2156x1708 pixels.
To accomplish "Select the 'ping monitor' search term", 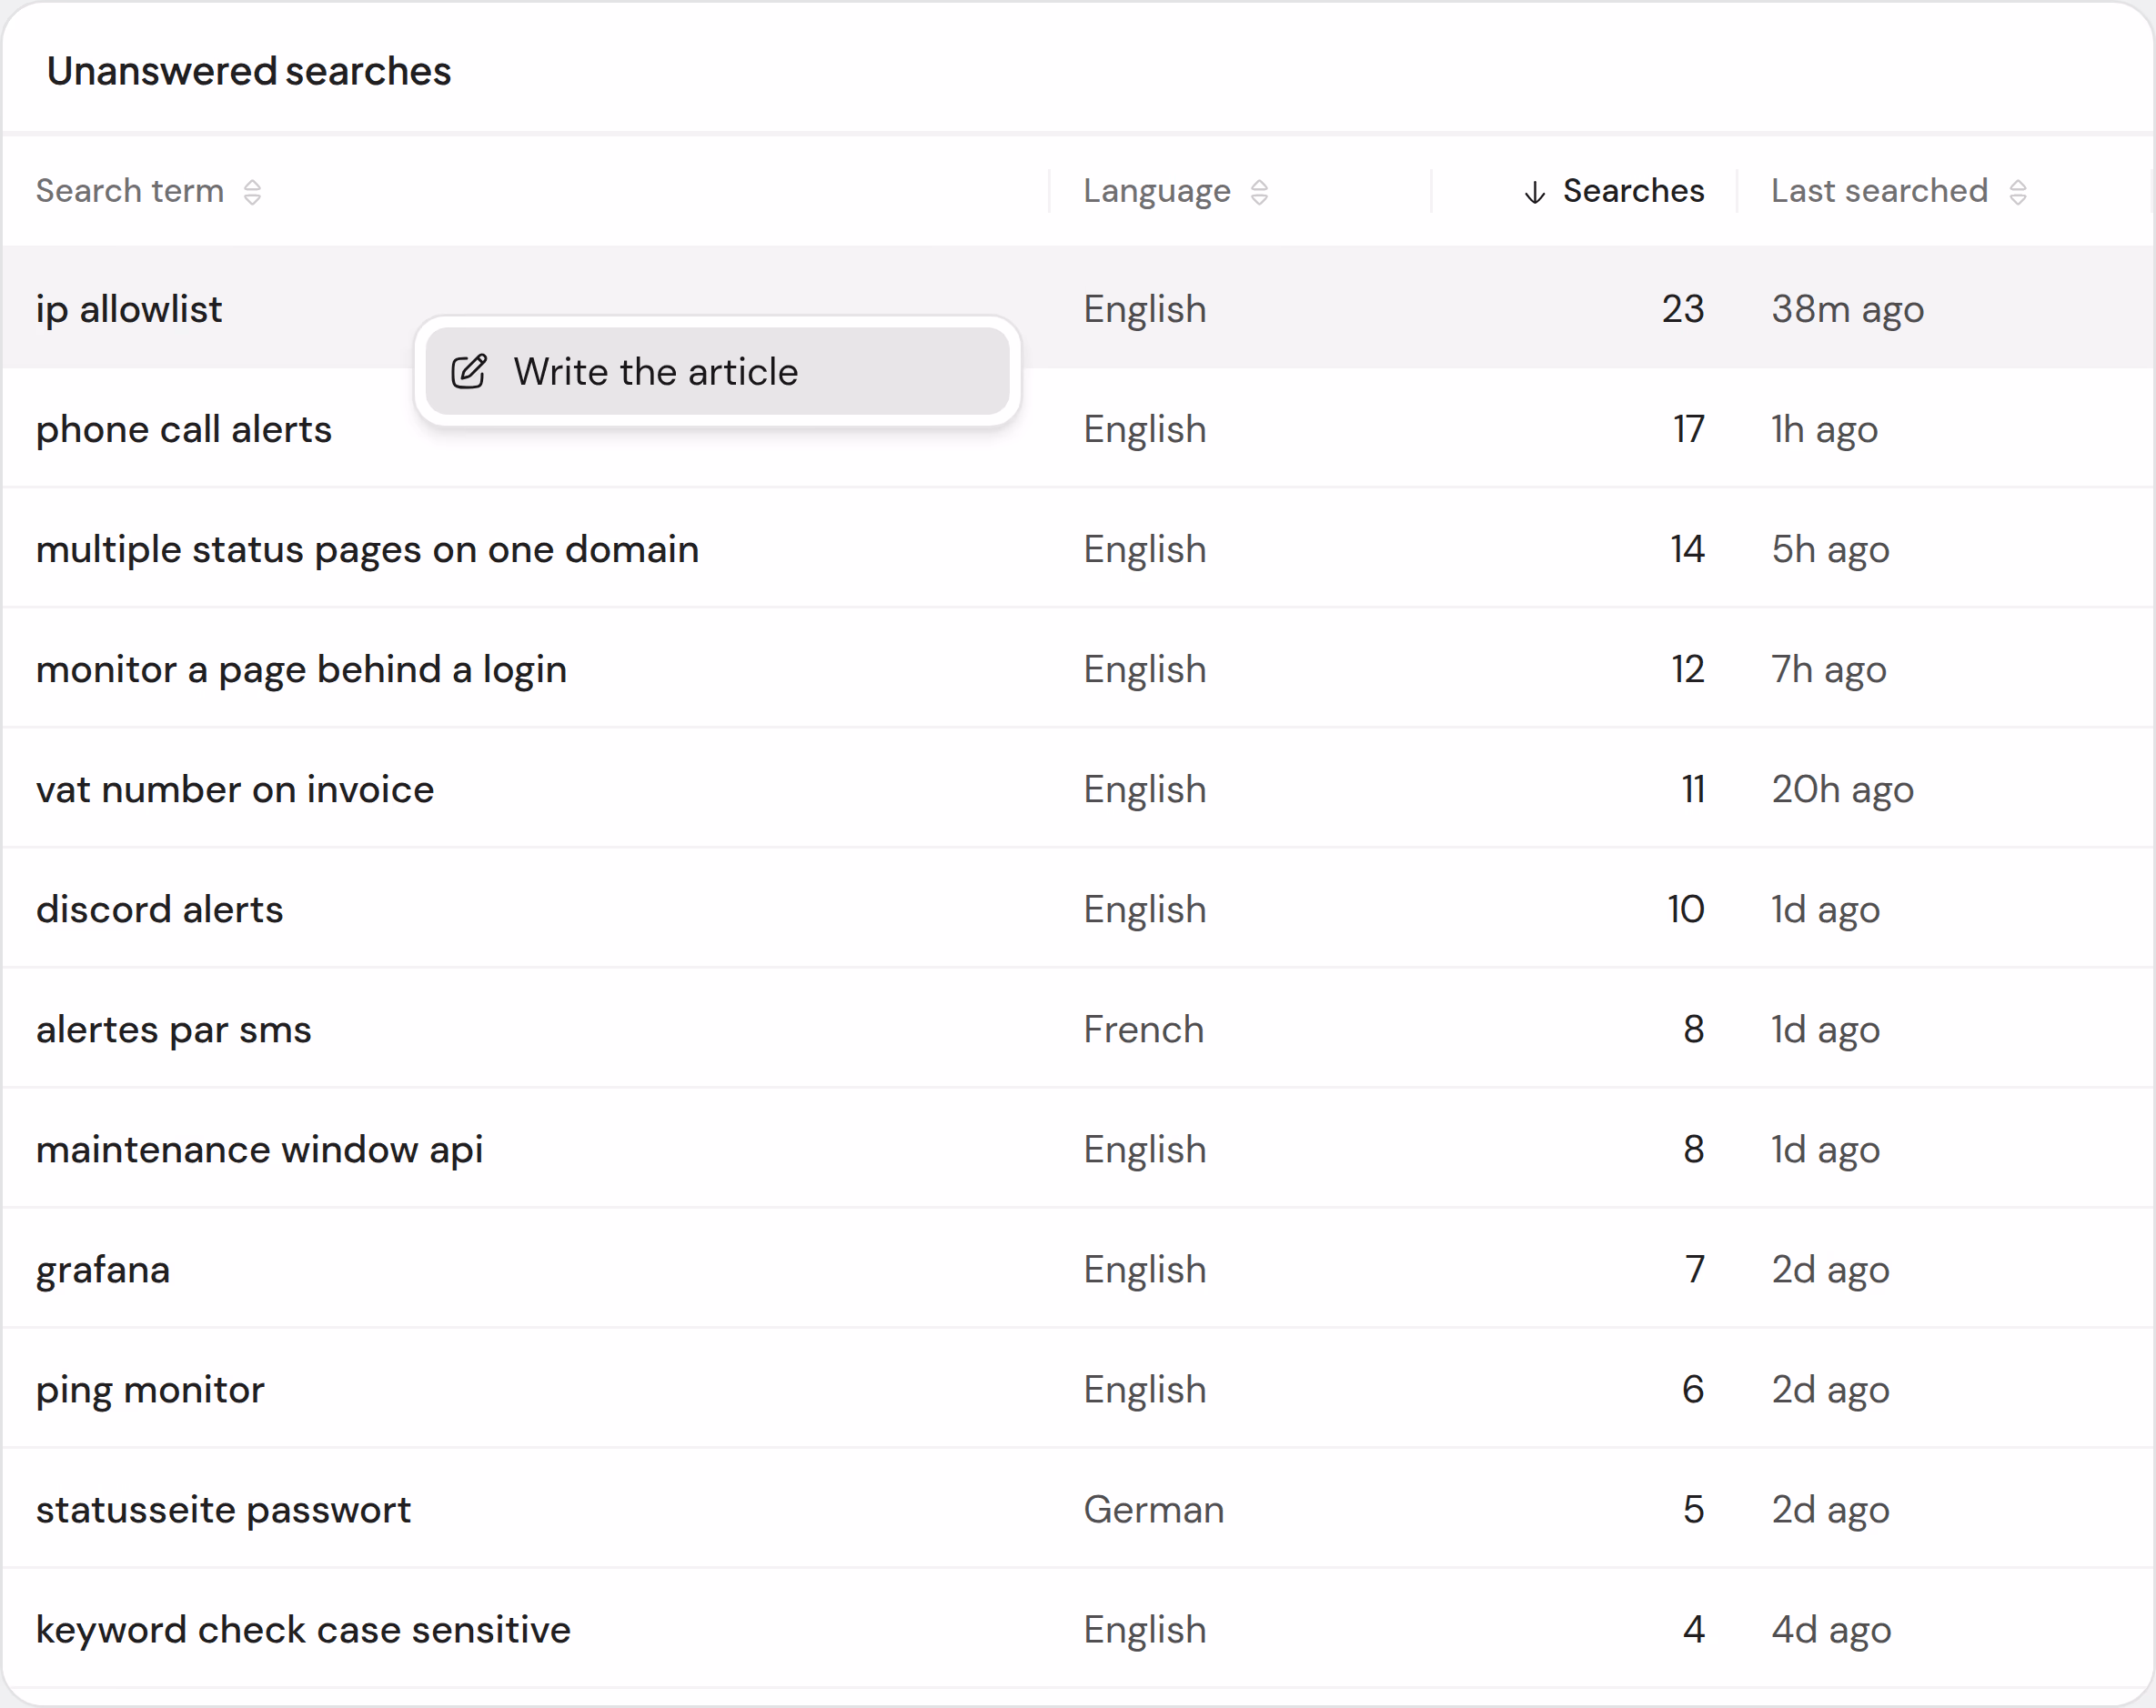I will (x=150, y=1389).
